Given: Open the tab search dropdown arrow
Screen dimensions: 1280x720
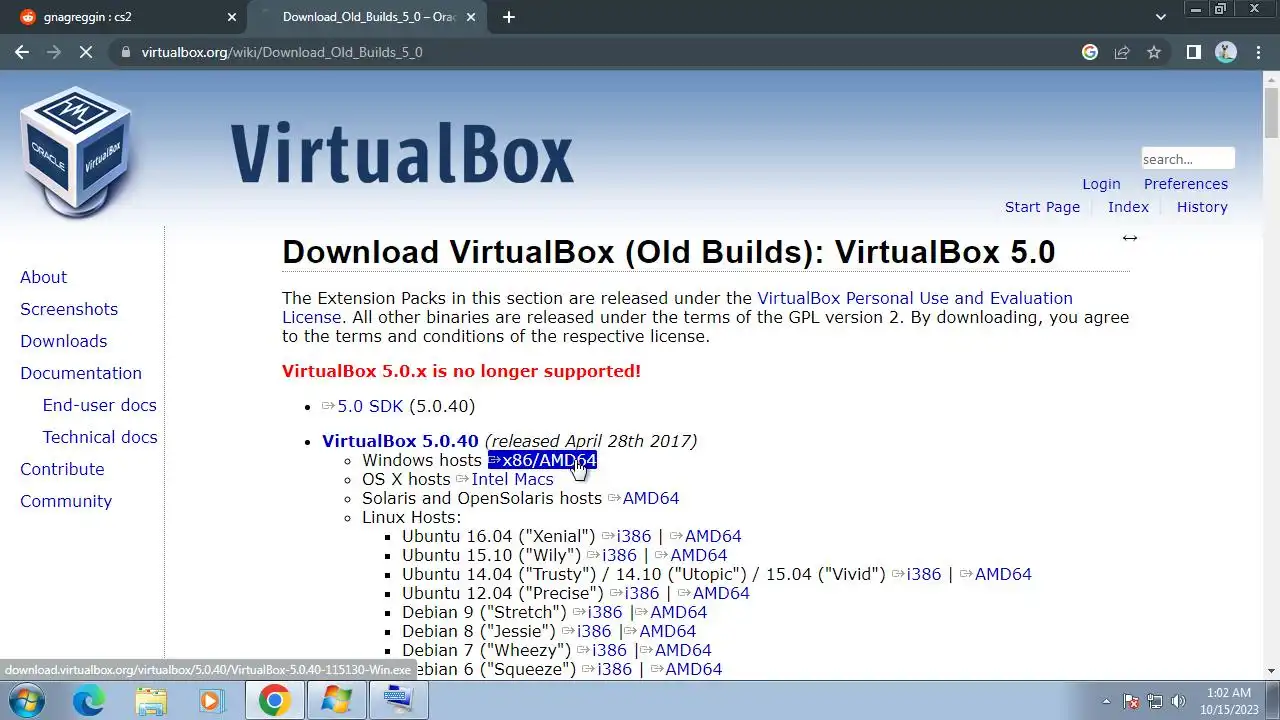Looking at the screenshot, I should (1161, 17).
